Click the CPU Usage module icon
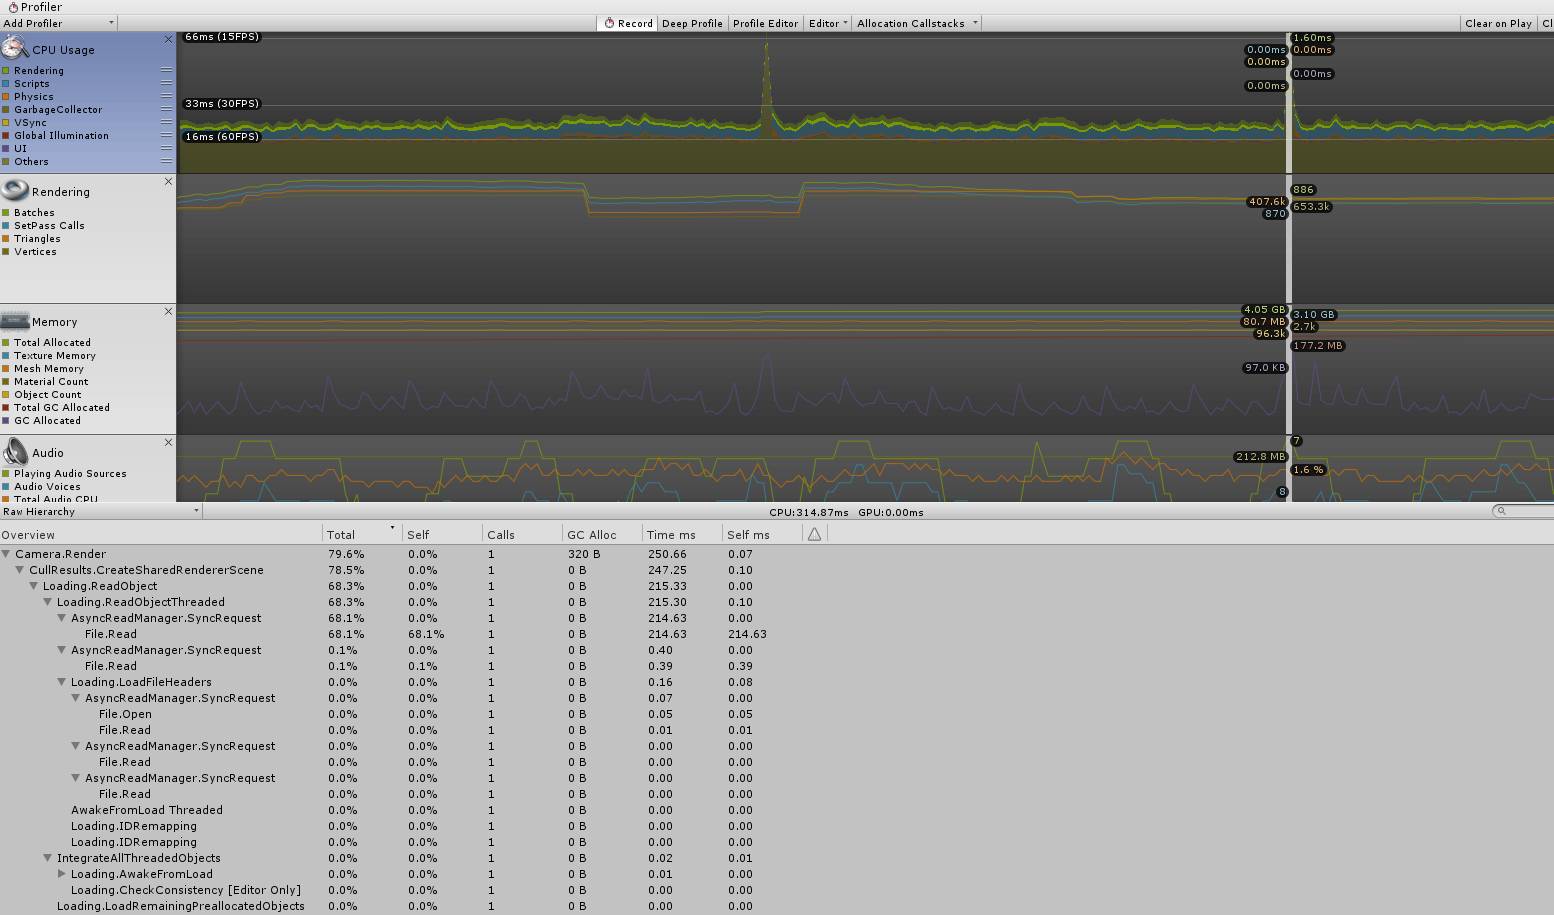 pos(15,46)
